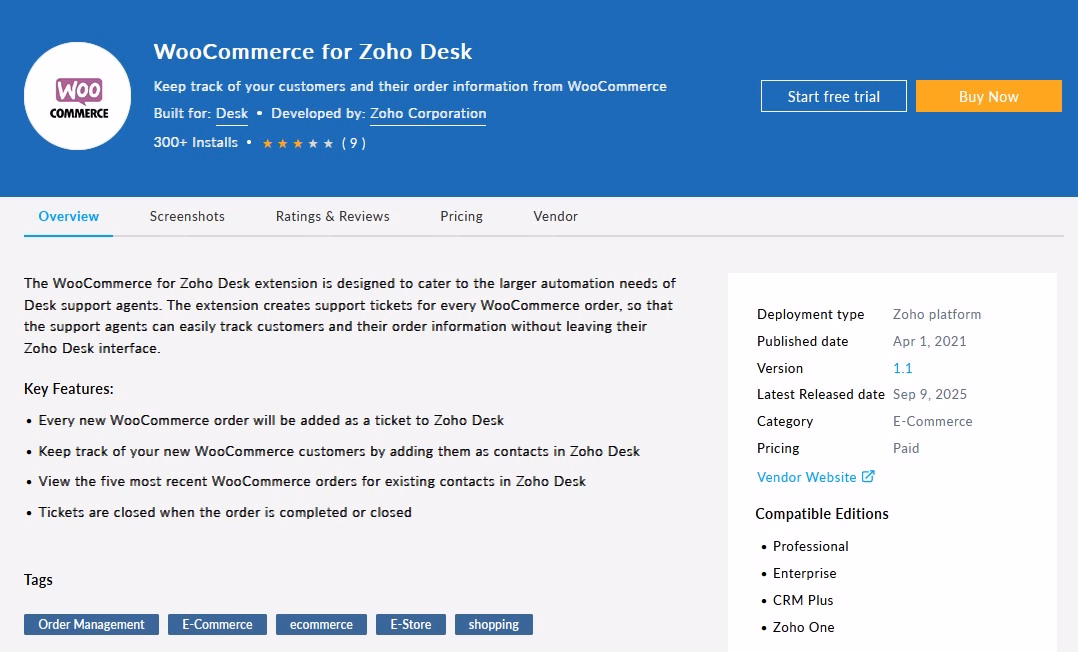The width and height of the screenshot is (1078, 652).
Task: View the Pricing tab
Action: pos(461,216)
